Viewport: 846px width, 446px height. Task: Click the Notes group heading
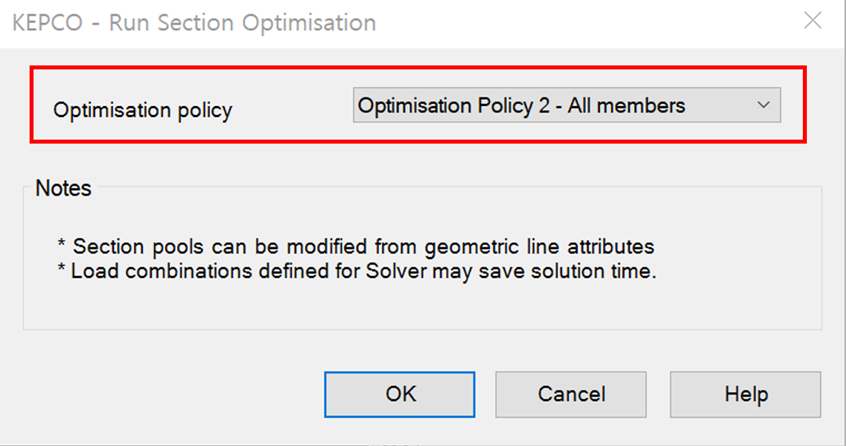63,188
